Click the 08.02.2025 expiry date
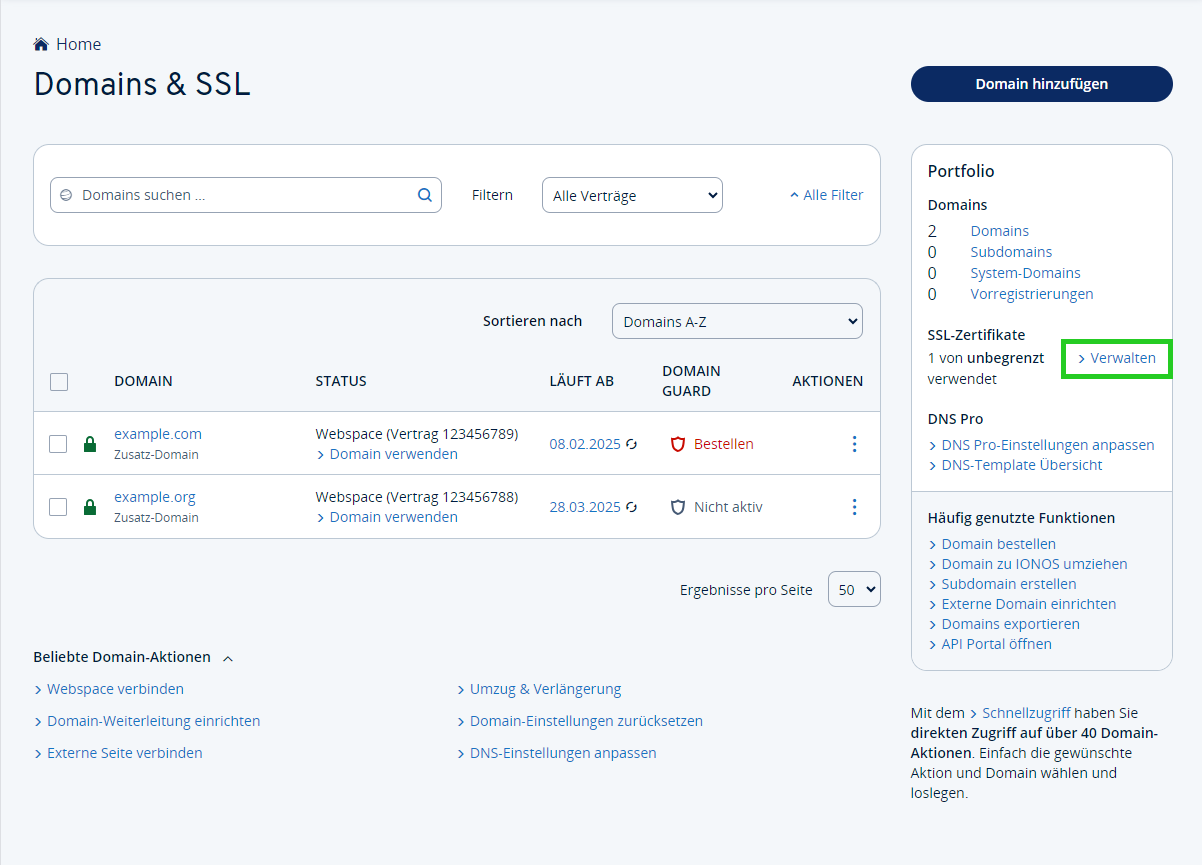 585,444
